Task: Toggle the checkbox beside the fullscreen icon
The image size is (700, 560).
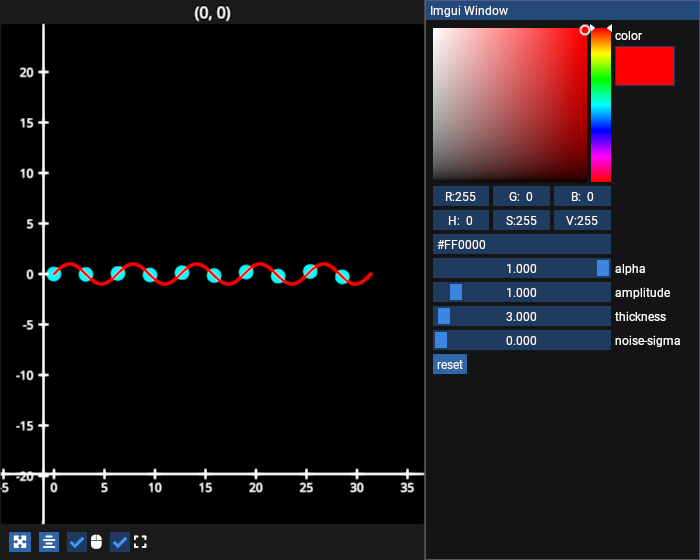Action: pyautogui.click(x=120, y=542)
